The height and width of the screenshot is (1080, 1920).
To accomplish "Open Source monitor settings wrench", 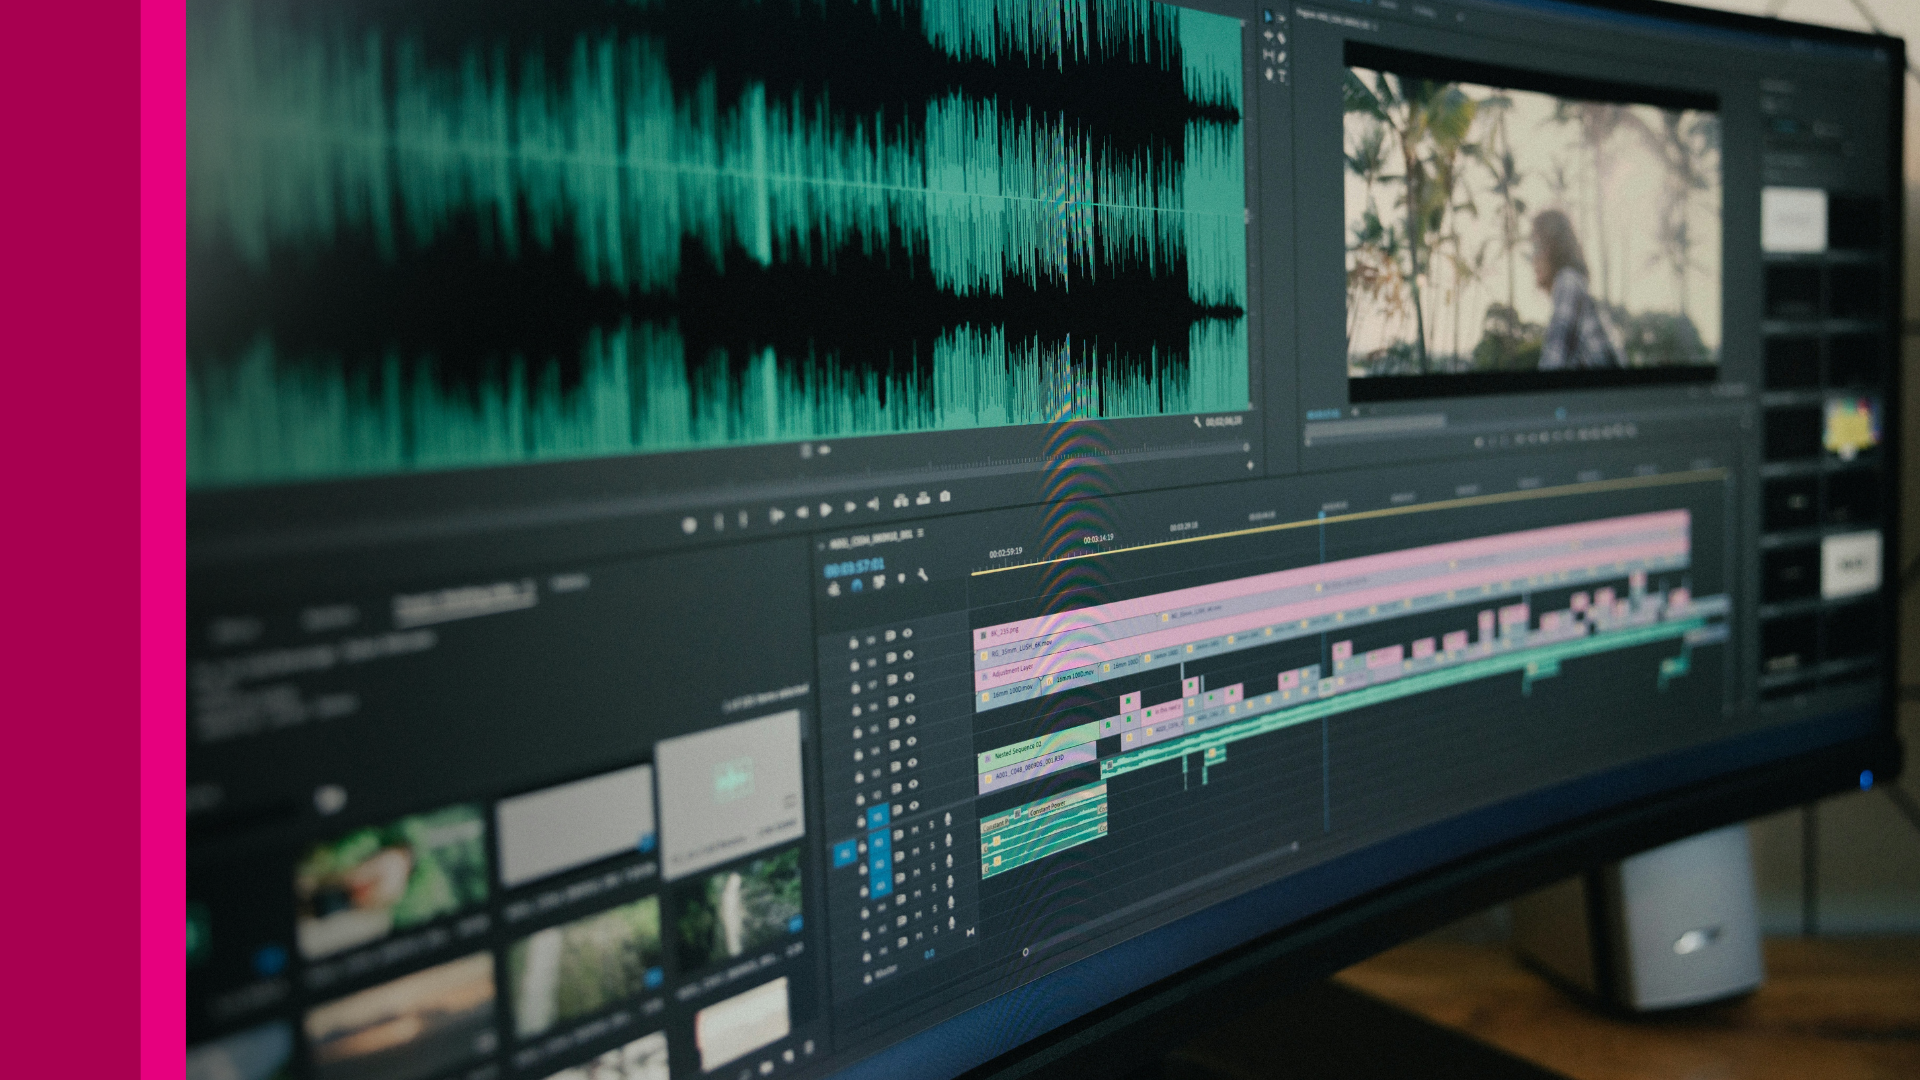I will click(1197, 423).
